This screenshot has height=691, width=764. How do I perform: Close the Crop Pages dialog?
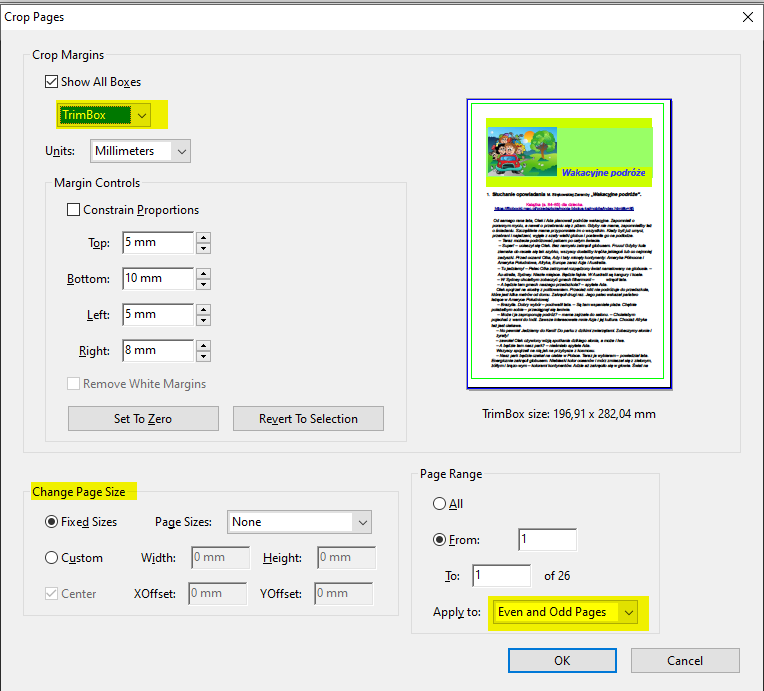click(747, 17)
